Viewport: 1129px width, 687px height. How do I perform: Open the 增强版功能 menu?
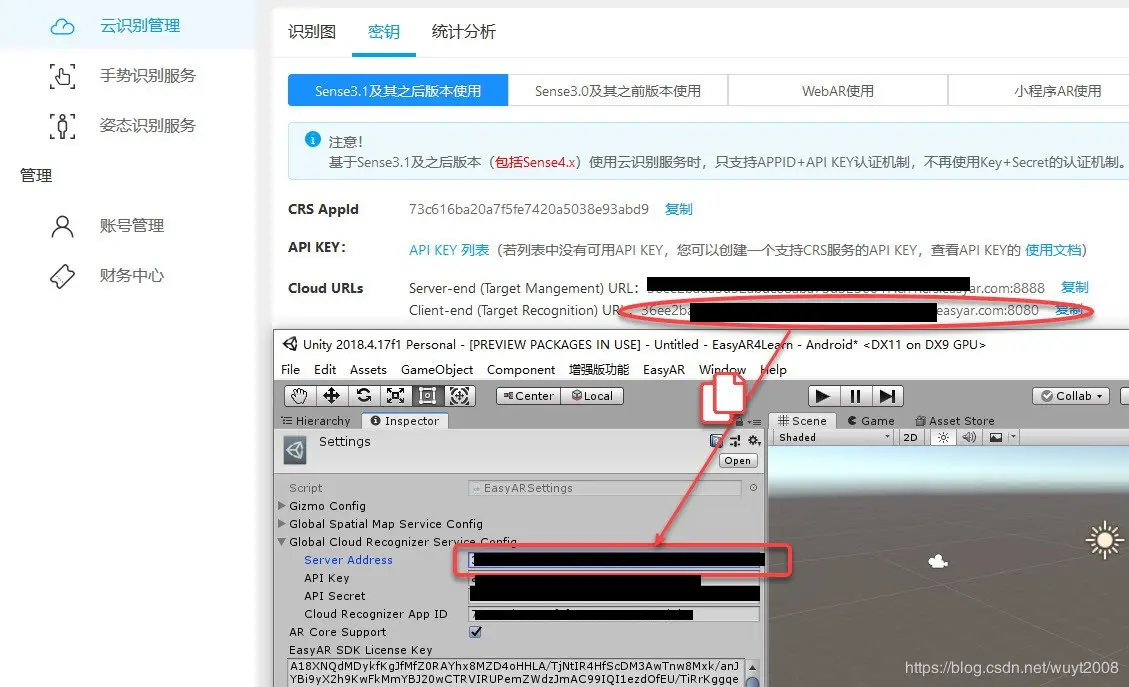[599, 369]
